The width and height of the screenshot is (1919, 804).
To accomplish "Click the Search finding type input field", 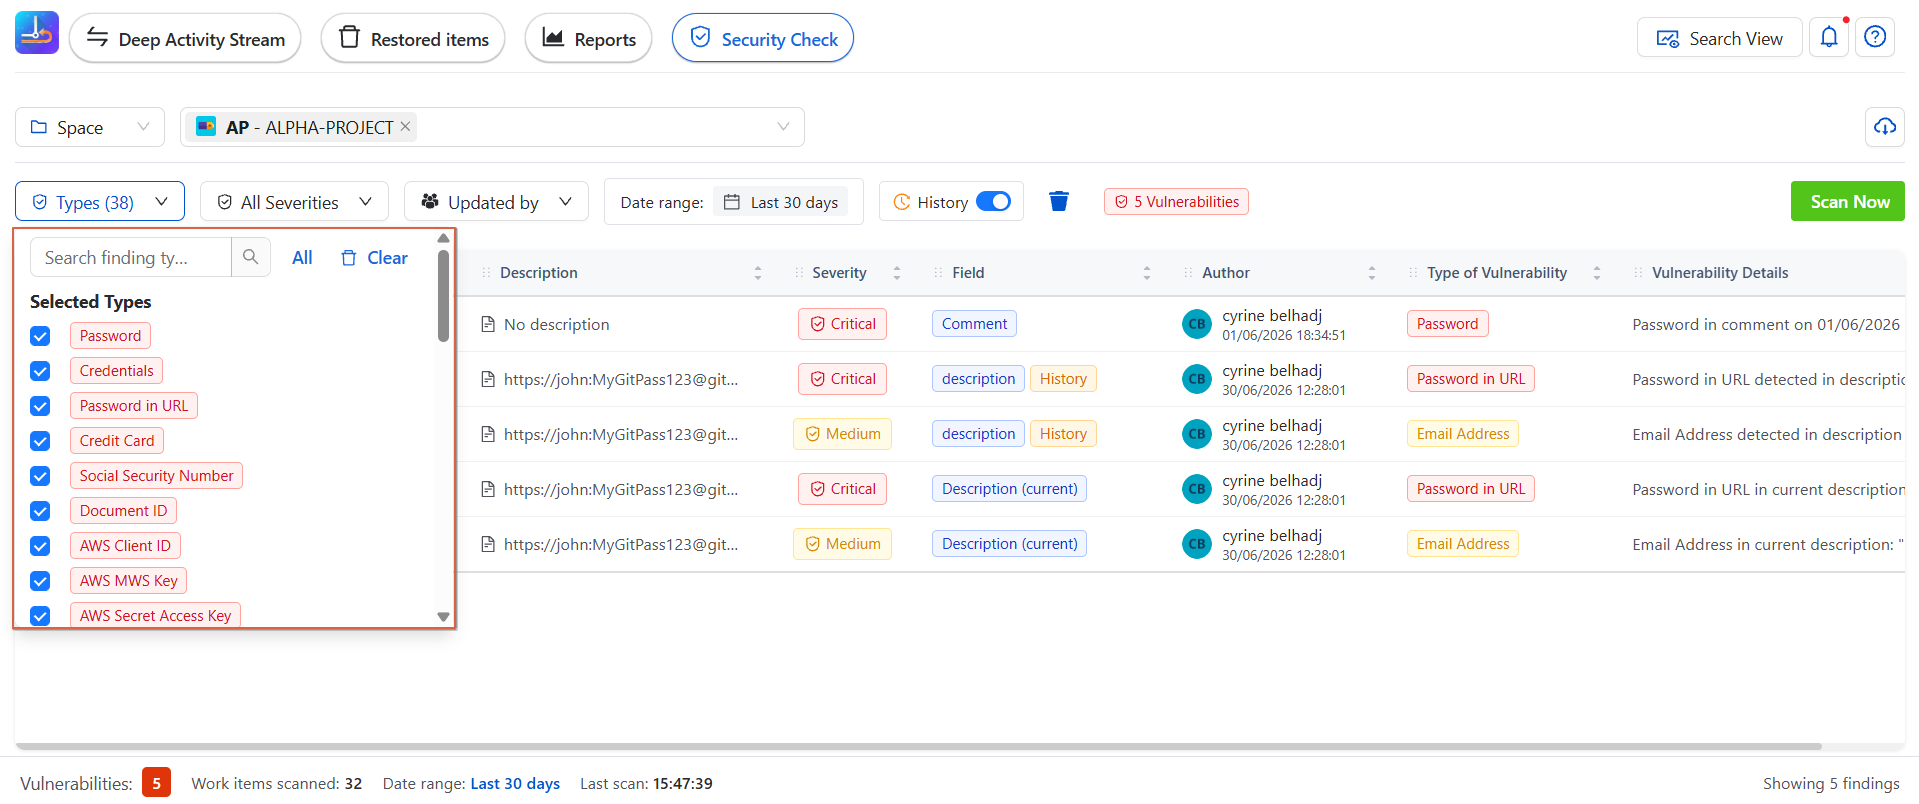I will tap(131, 257).
